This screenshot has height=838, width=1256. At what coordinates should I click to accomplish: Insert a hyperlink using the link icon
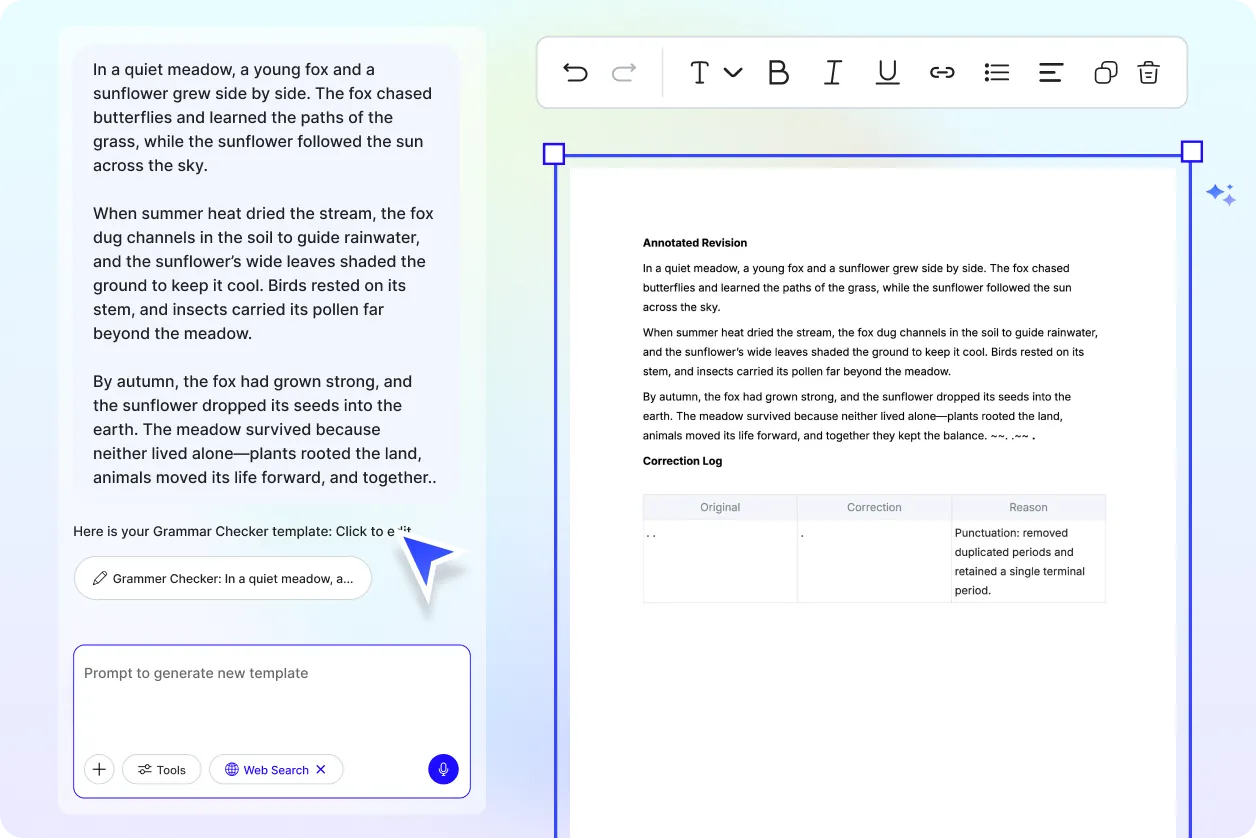[x=942, y=72]
